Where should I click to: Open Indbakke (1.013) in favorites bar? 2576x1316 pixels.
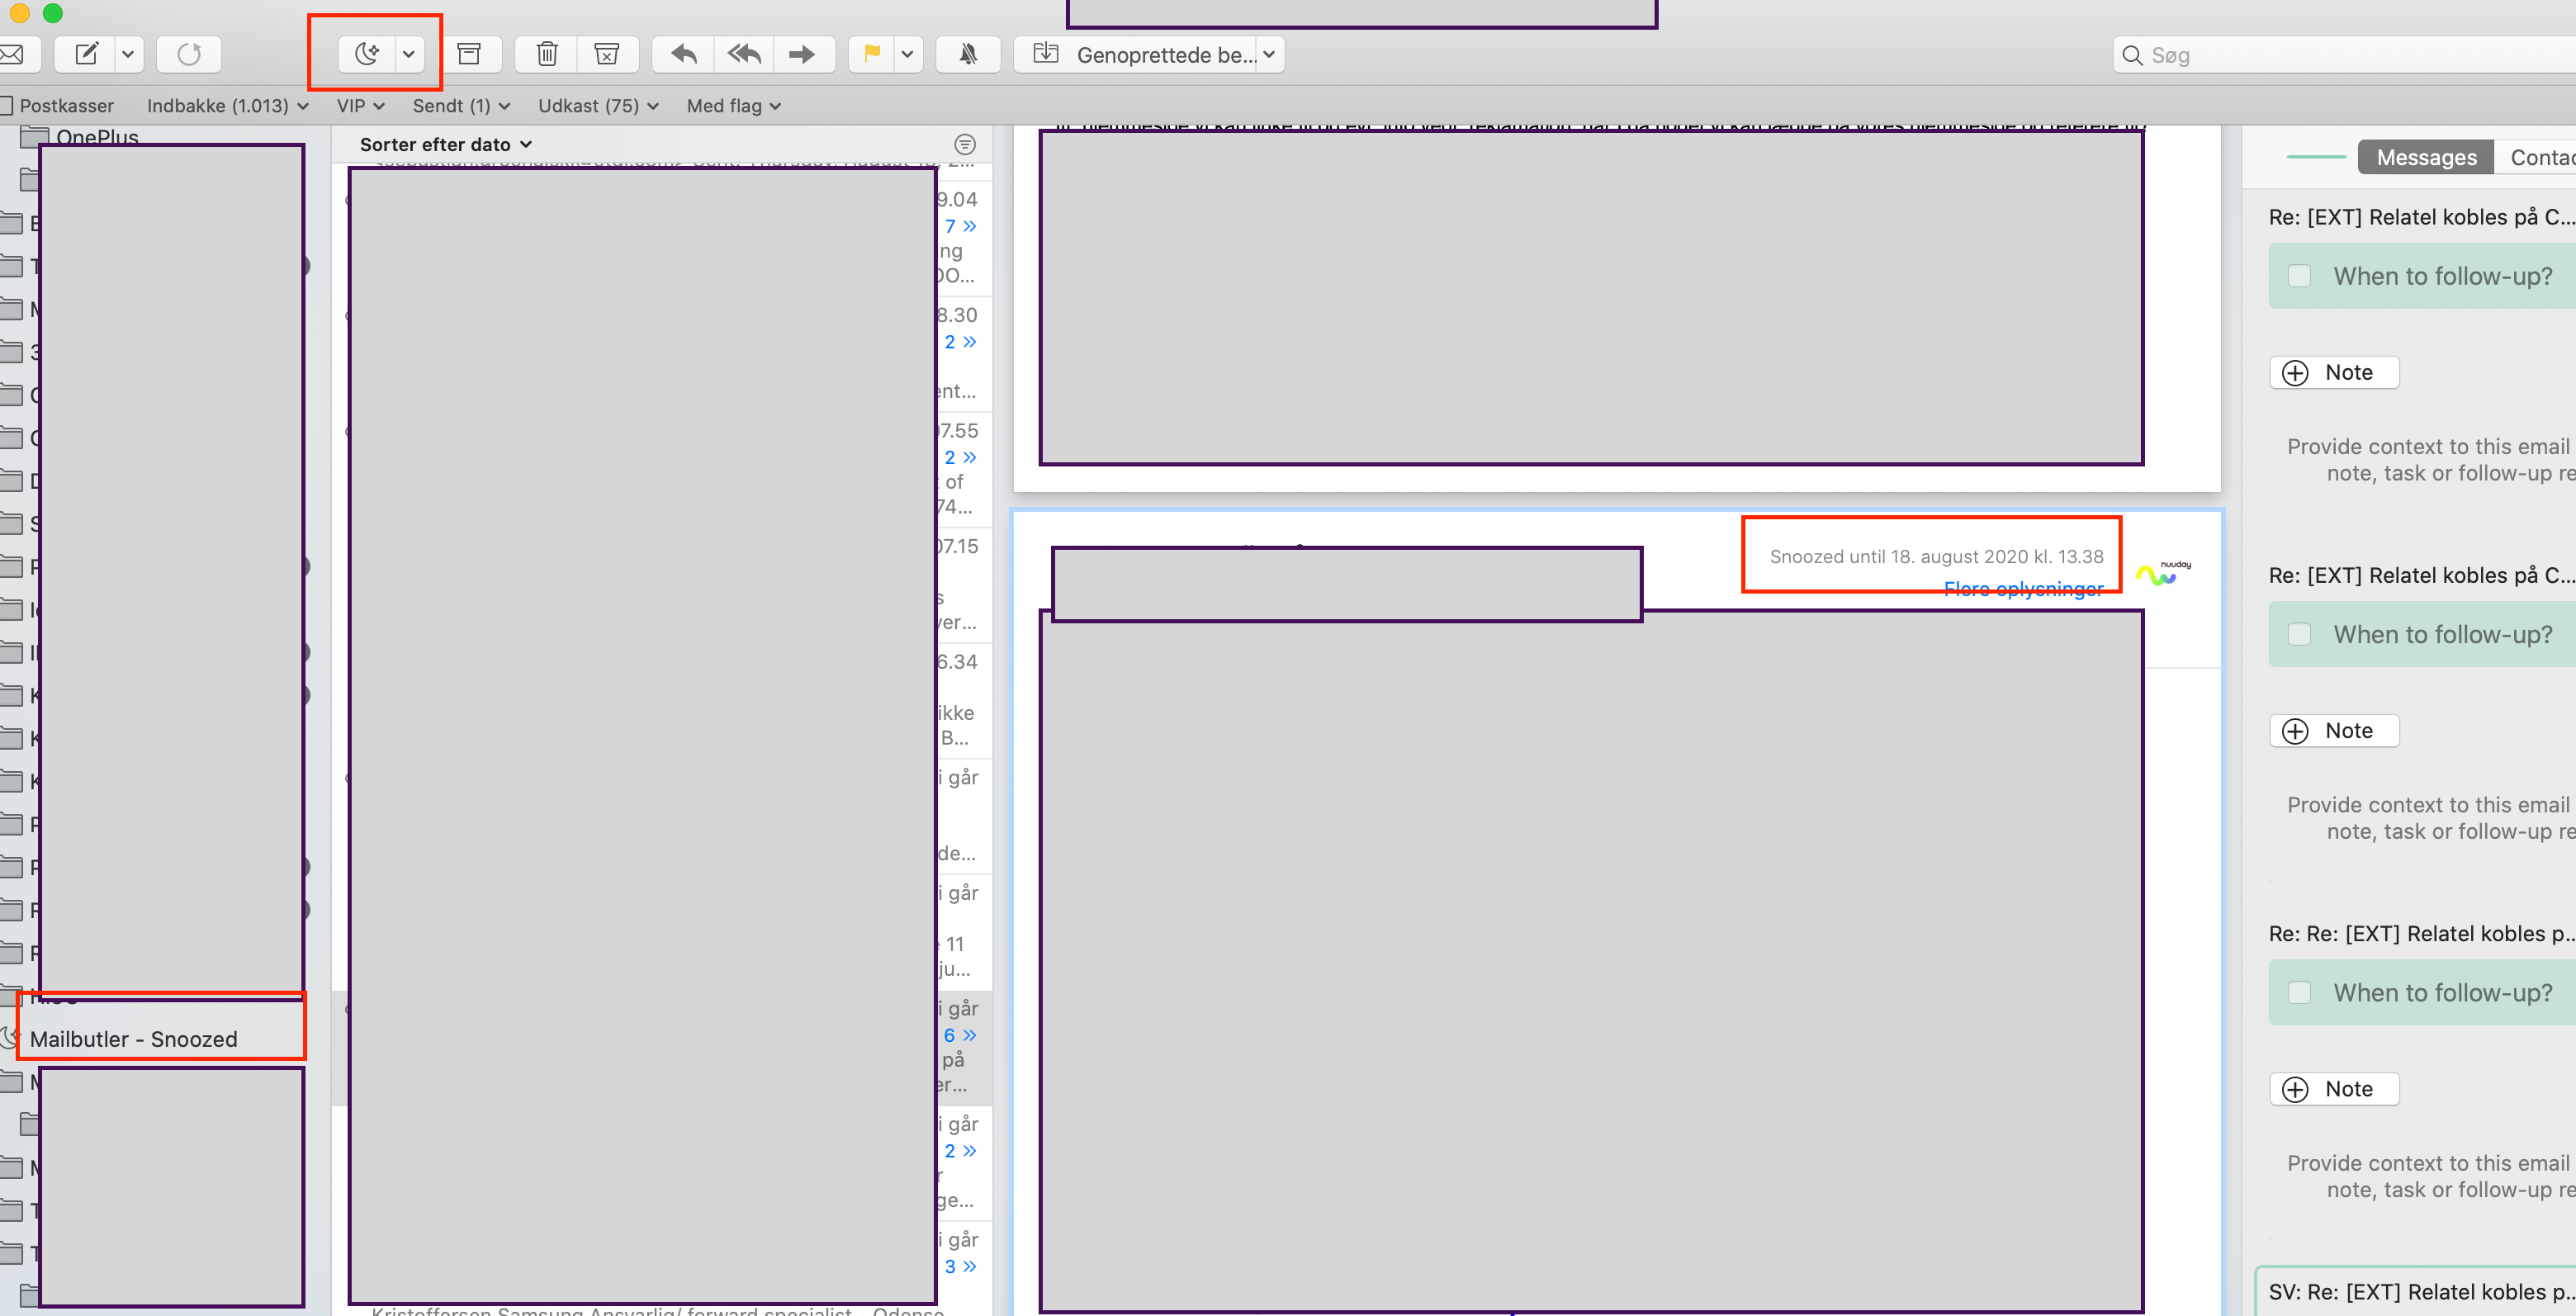point(227,105)
